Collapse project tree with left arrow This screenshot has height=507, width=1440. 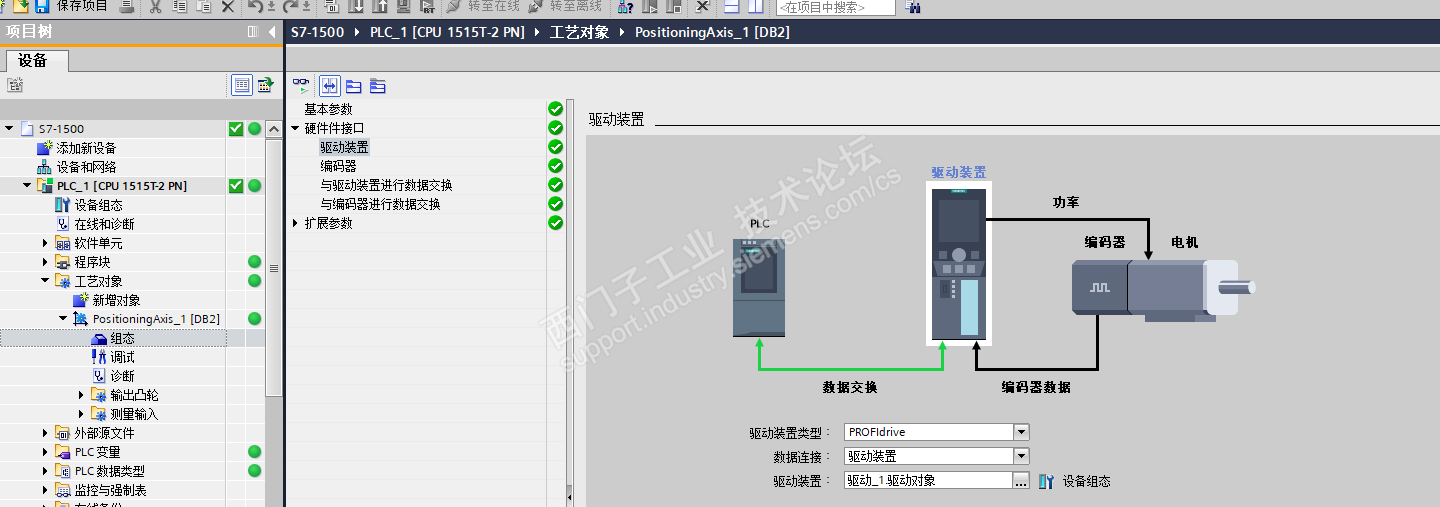point(272,32)
